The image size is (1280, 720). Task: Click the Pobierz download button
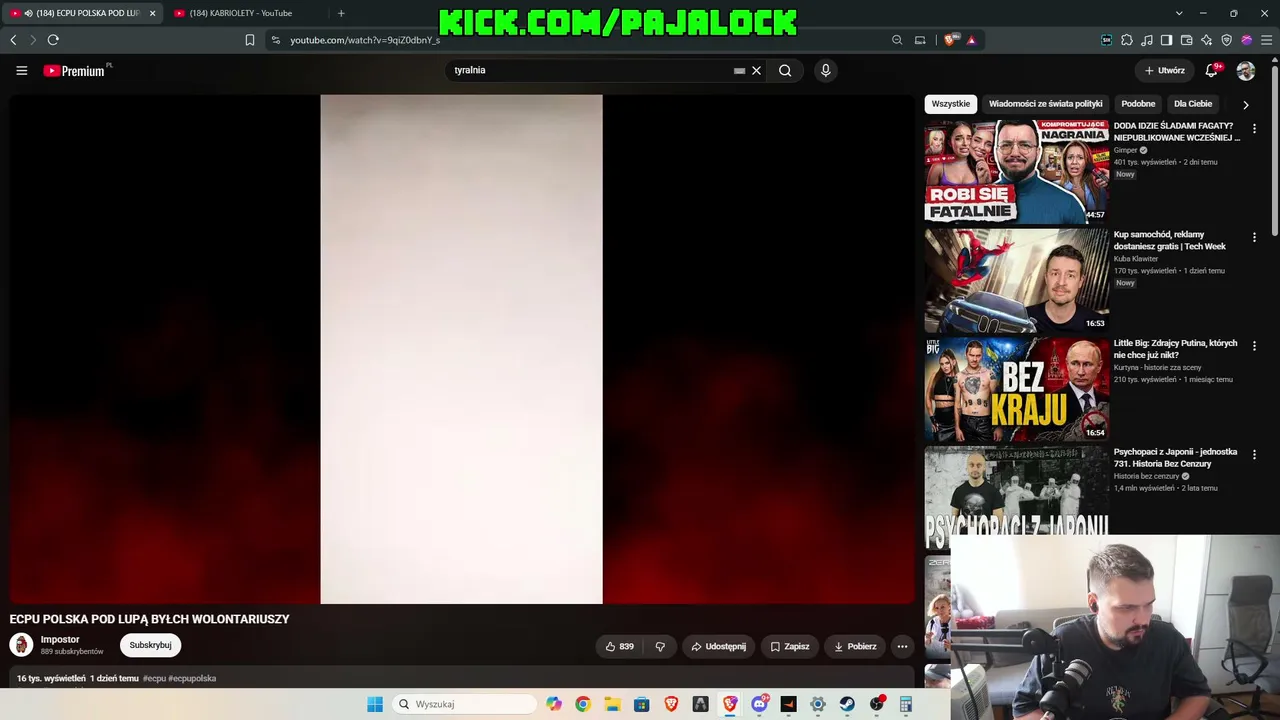[855, 646]
